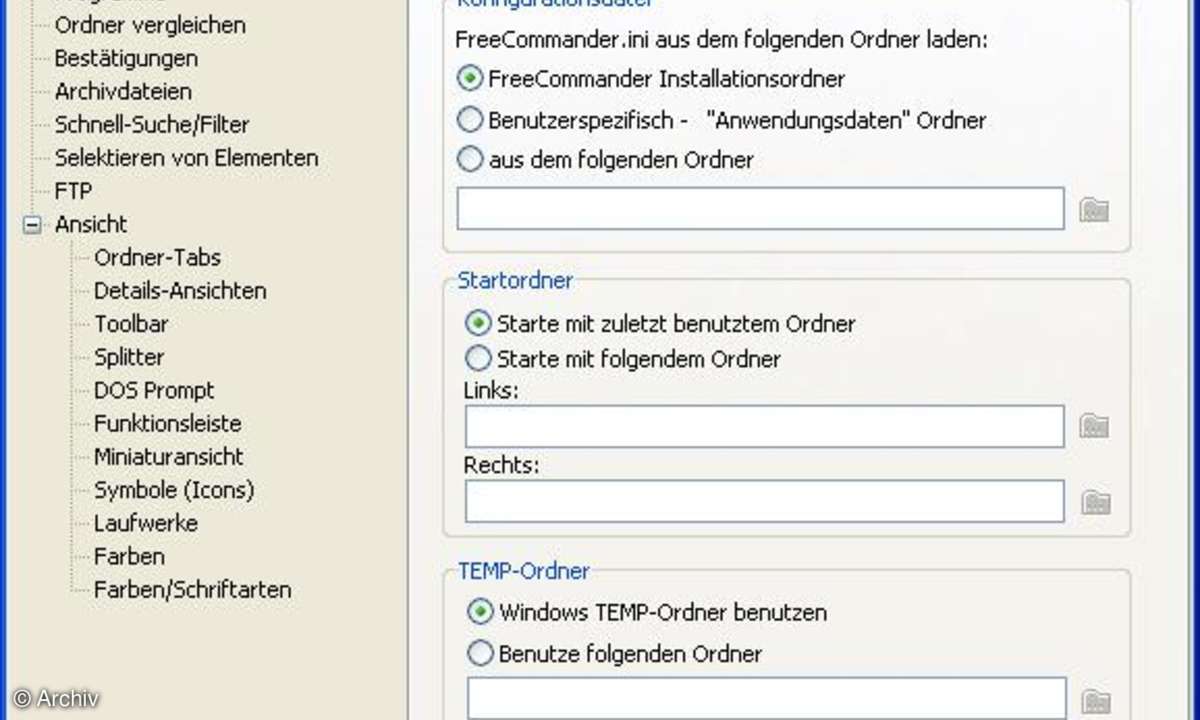The width and height of the screenshot is (1200, 720).
Task: Select the "aus dem folgenden Ordner" radio button
Action: 469,158
